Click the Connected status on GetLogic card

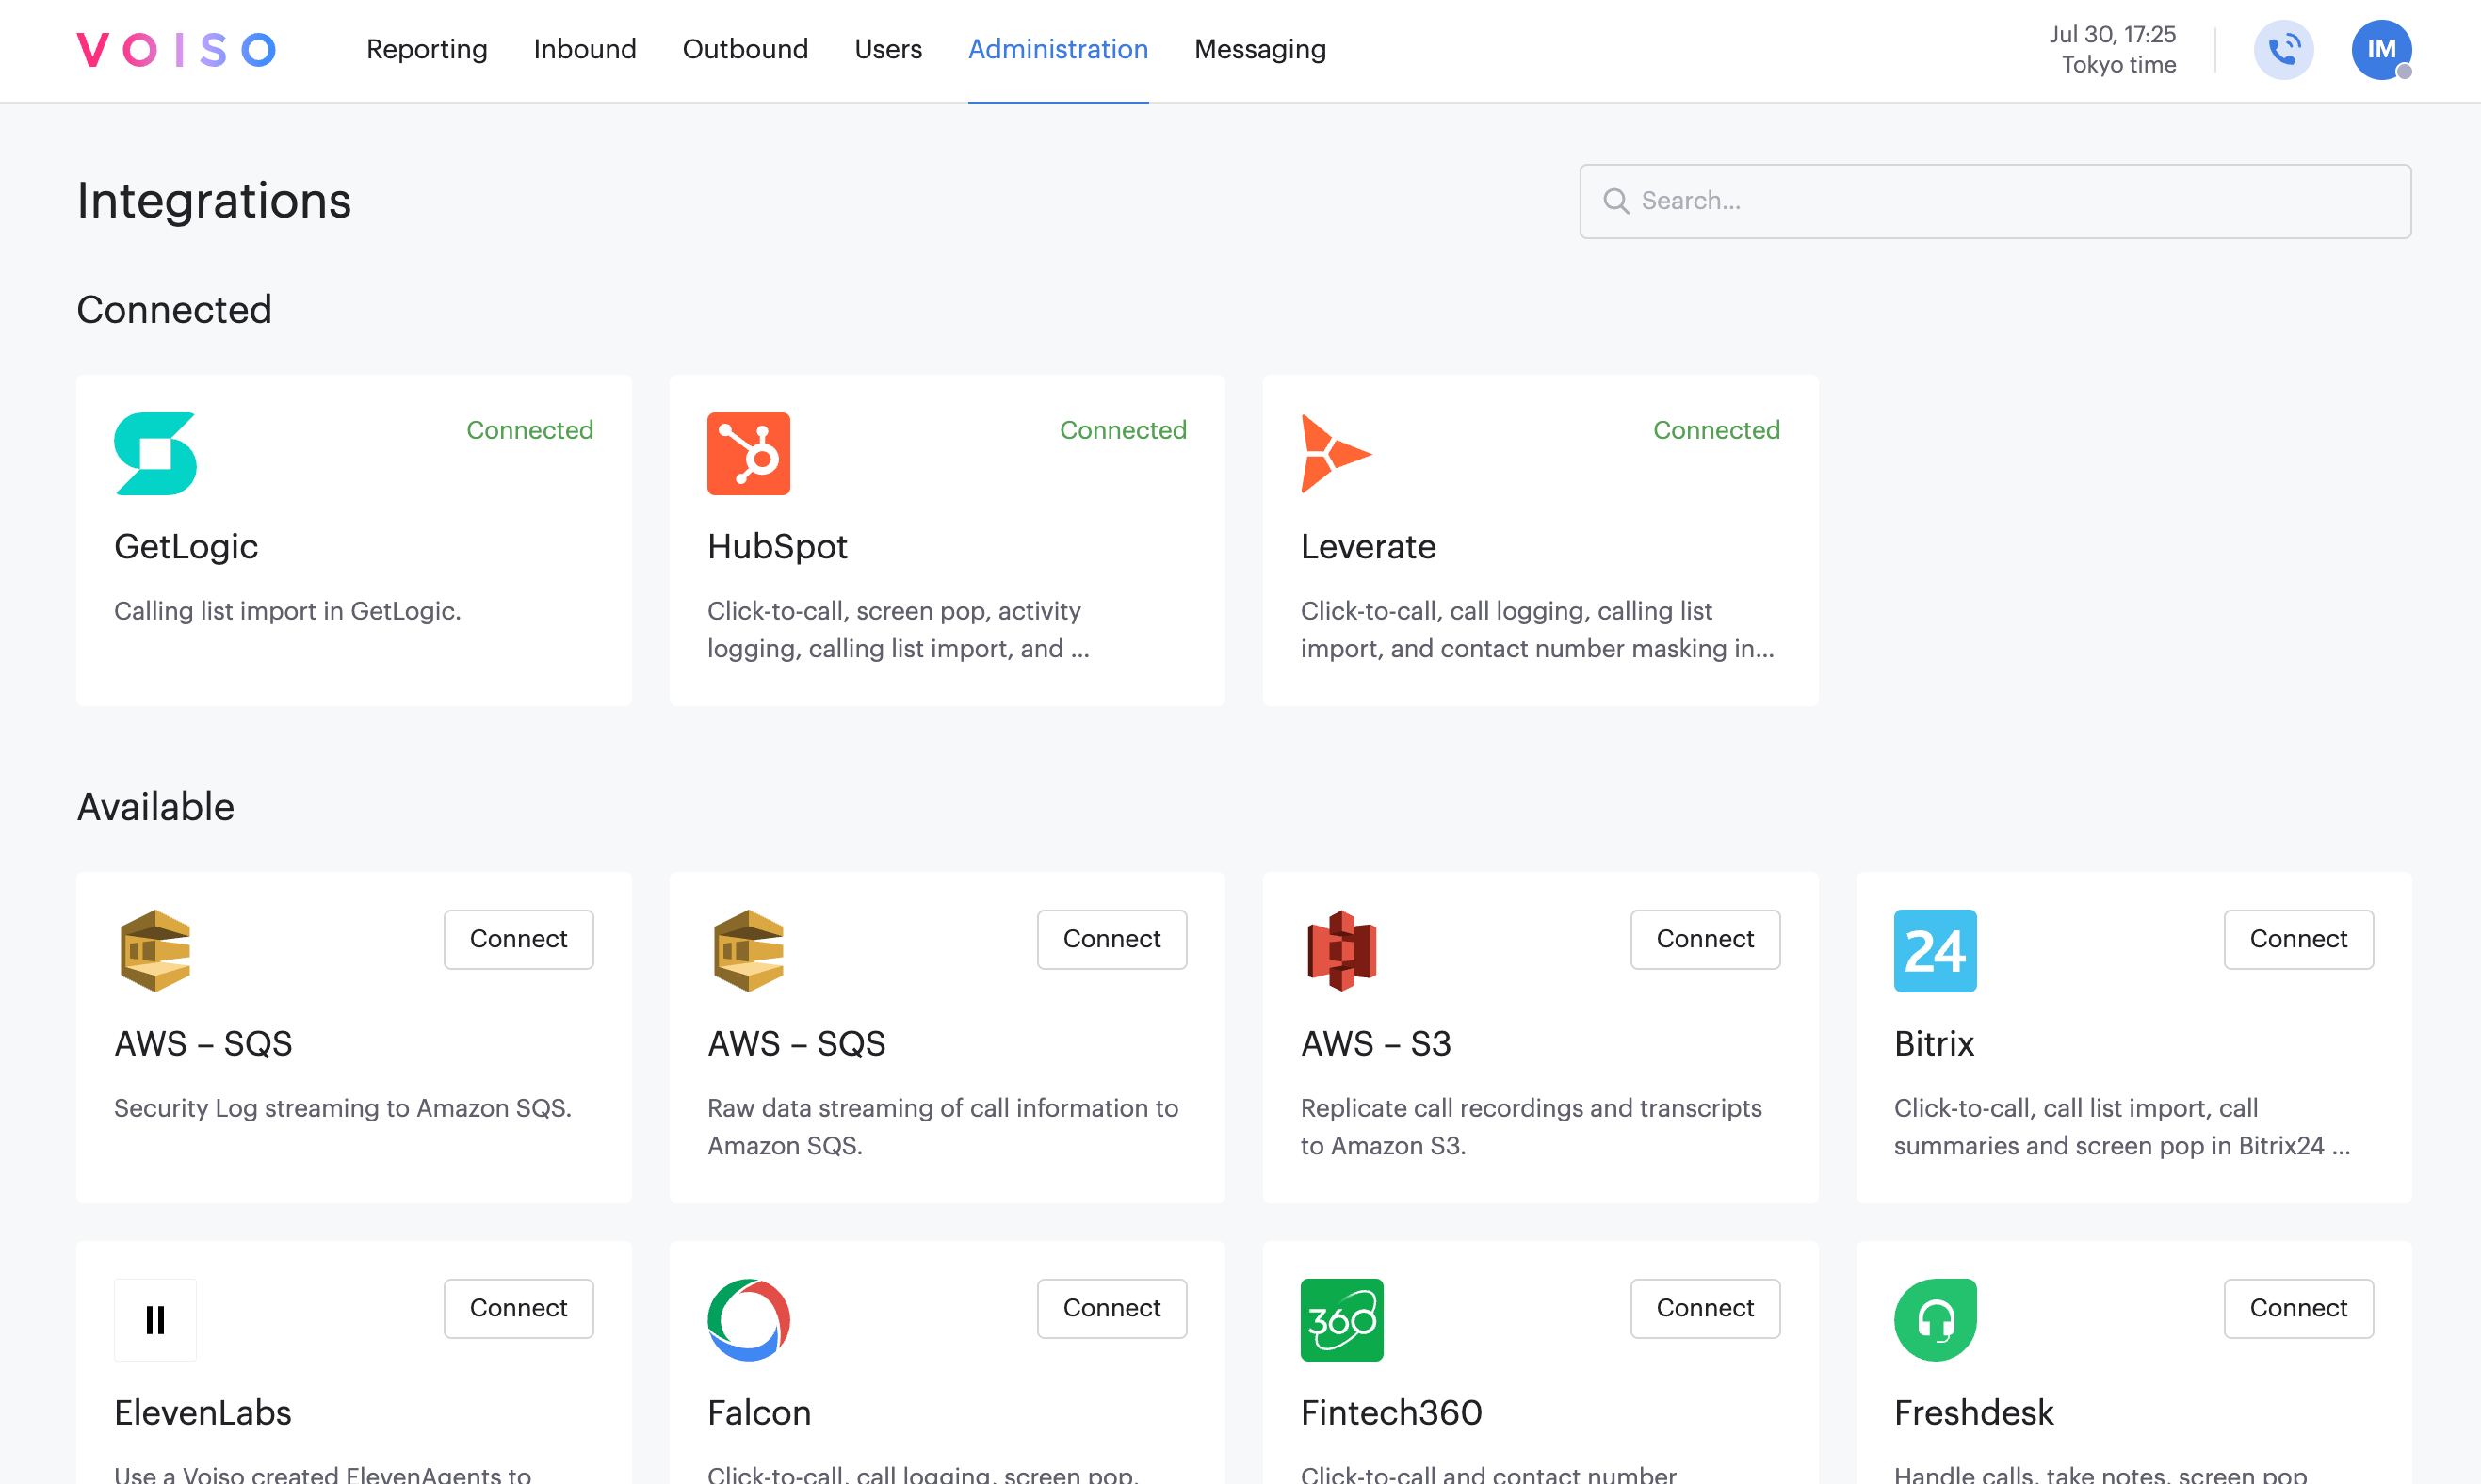530,430
